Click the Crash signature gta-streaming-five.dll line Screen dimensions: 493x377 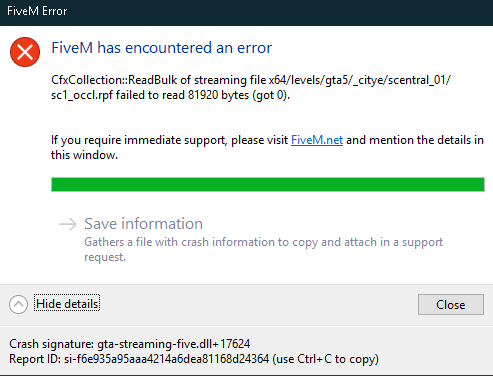[x=130, y=344]
